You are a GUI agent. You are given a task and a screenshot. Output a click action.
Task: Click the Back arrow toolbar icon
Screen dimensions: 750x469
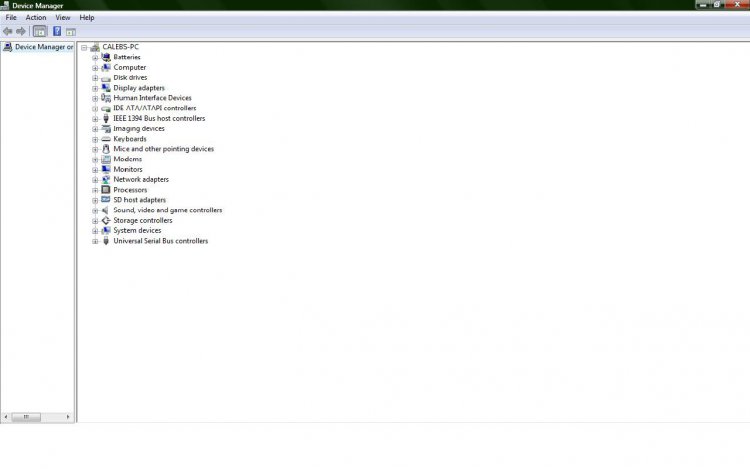8,32
